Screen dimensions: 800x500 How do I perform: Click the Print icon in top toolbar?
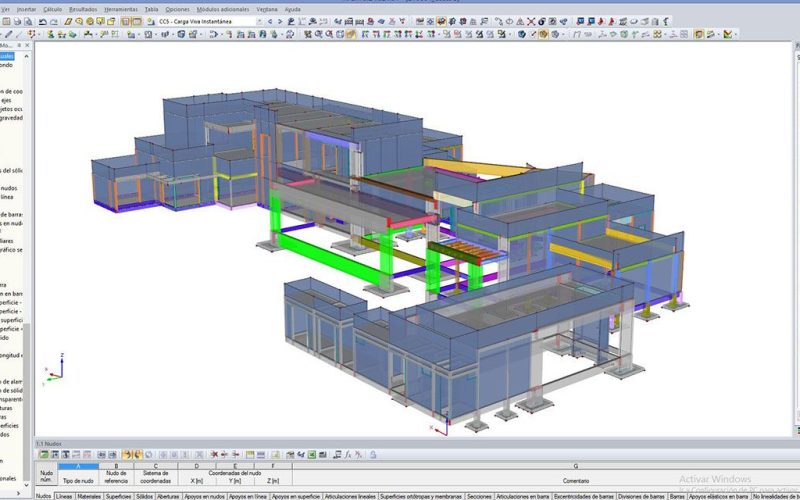[x=17, y=21]
